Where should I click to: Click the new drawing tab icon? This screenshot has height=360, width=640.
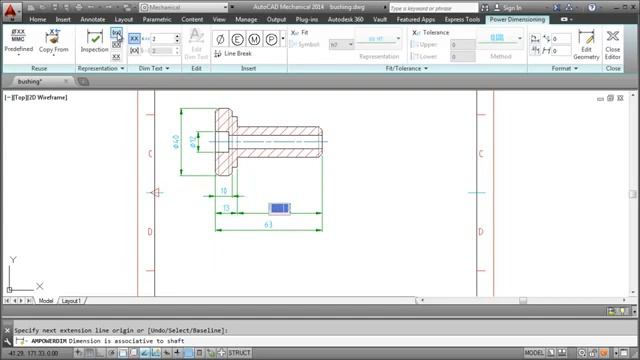tap(83, 82)
